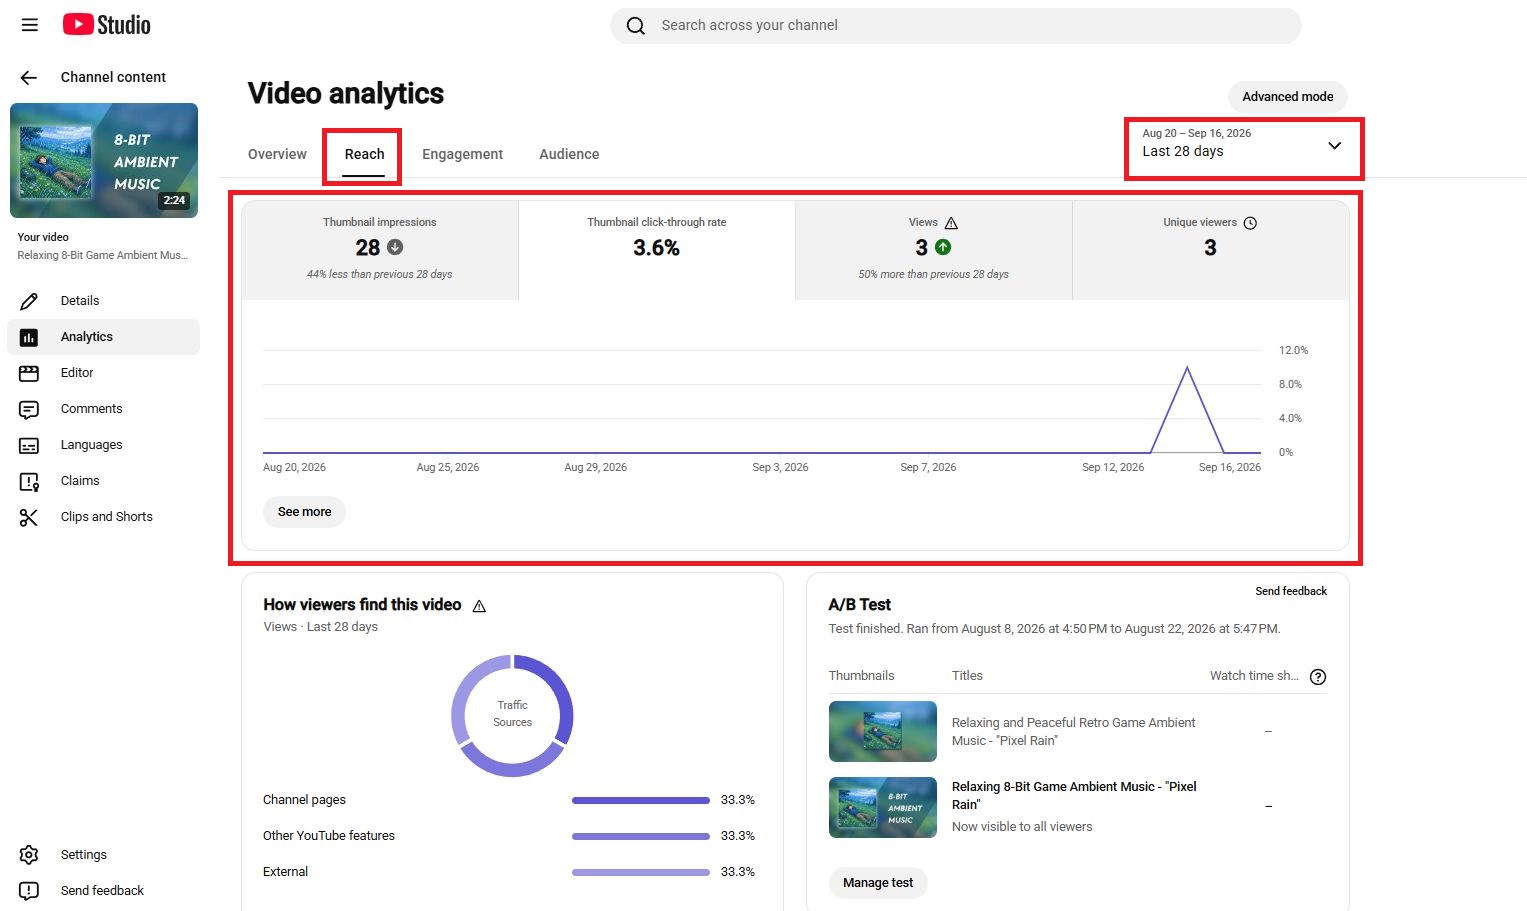Image resolution: width=1527 pixels, height=911 pixels.
Task: Open the hamburger navigation menu
Action: click(30, 25)
